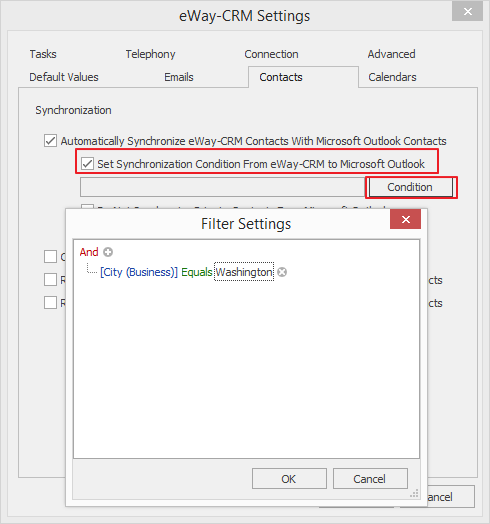Change the Equals comparison operator
This screenshot has height=524, width=490.
197,272
